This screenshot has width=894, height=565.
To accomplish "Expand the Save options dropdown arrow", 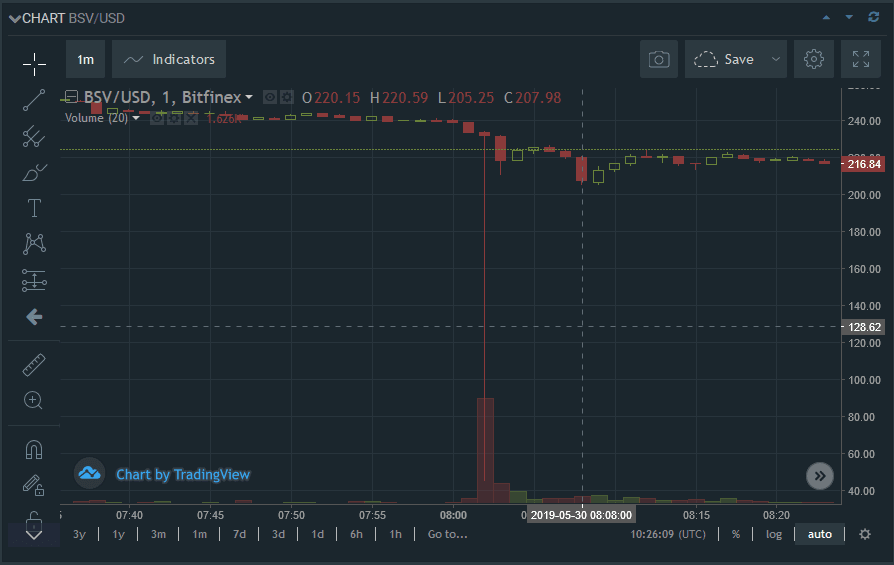I will pos(776,60).
